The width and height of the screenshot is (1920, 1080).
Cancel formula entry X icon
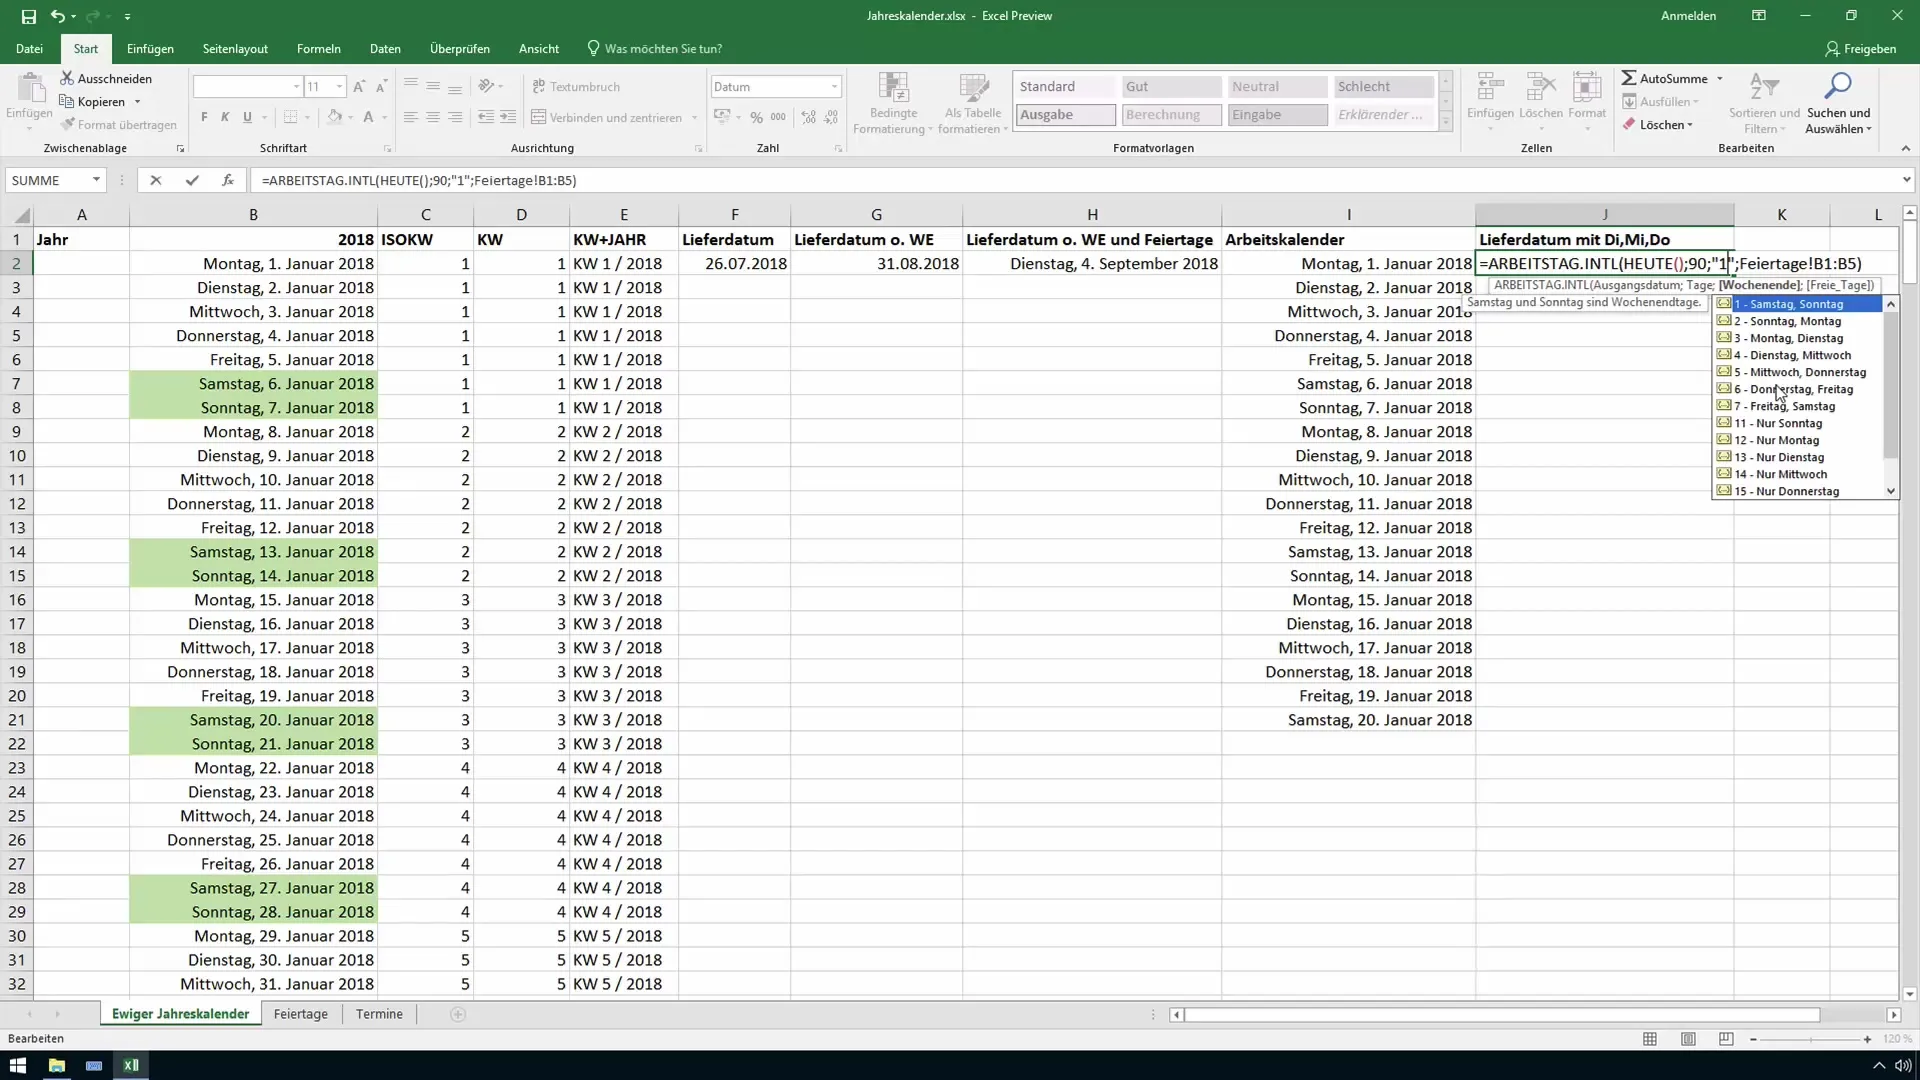tap(155, 181)
